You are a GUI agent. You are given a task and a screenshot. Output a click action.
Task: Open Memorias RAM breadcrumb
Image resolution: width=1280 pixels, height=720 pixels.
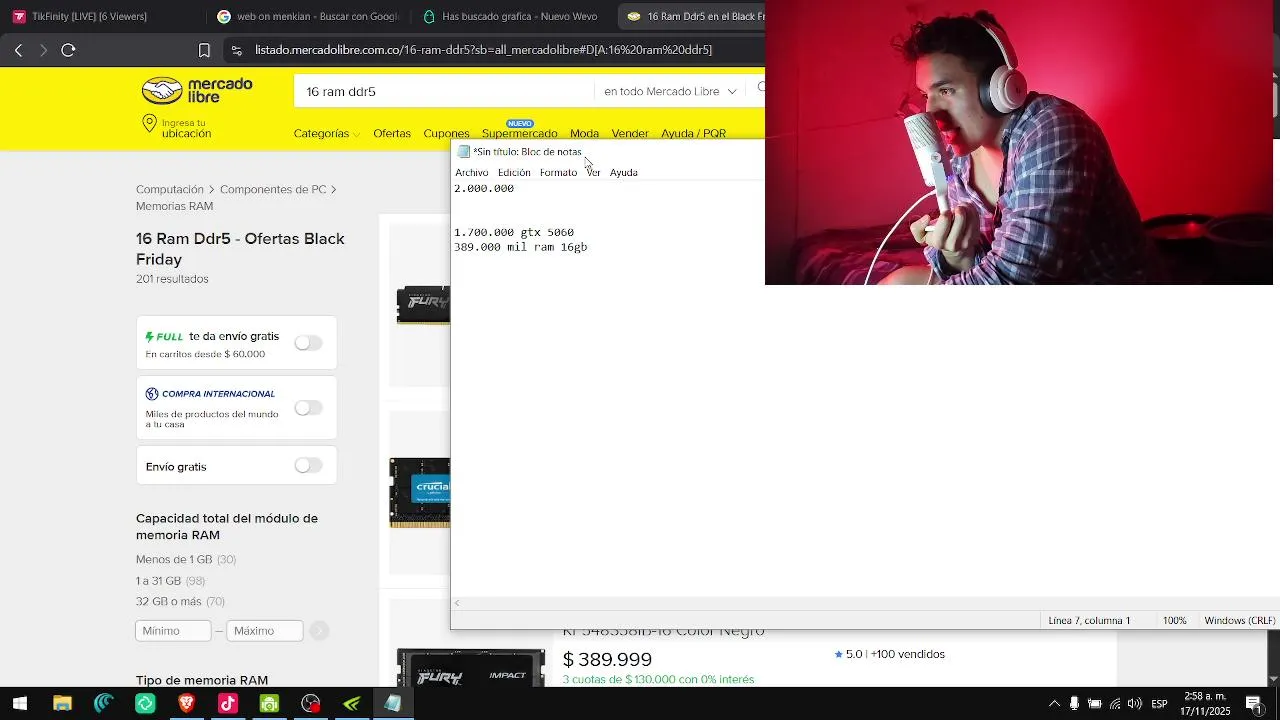174,206
